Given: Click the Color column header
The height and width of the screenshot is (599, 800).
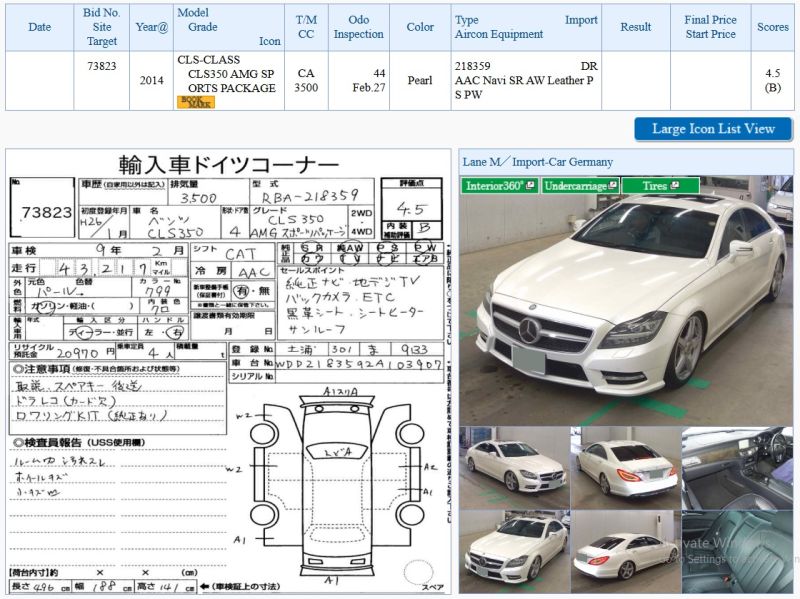Looking at the screenshot, I should click(420, 27).
